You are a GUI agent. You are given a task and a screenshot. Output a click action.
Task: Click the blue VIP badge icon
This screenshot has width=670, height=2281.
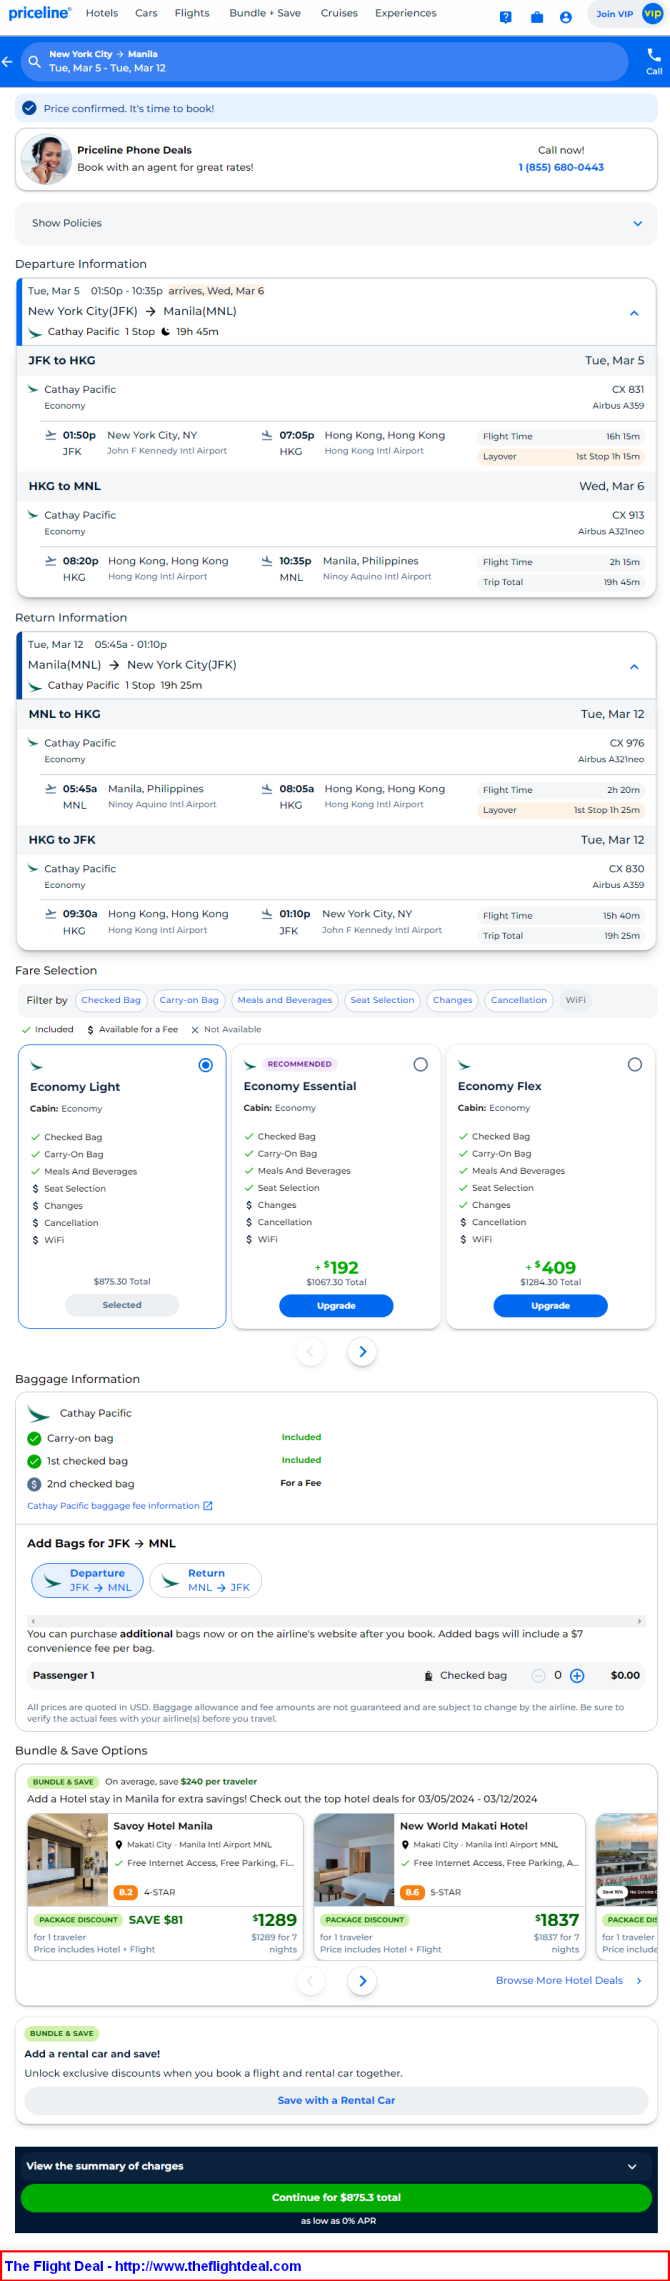pyautogui.click(x=653, y=14)
